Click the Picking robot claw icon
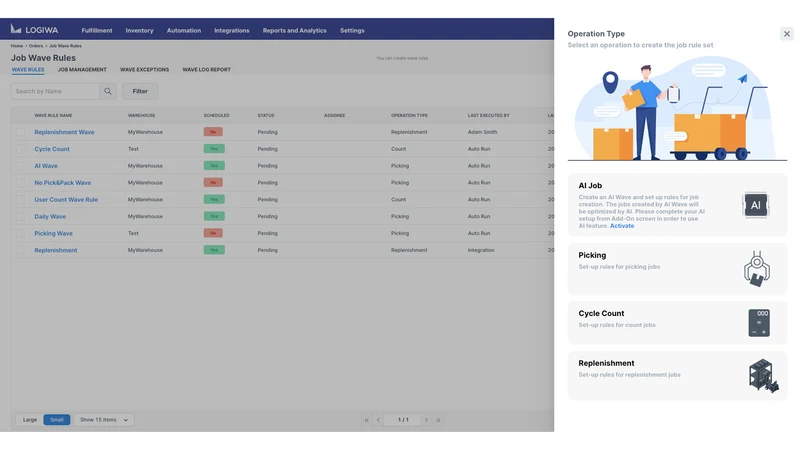The image size is (800, 450). tap(757, 269)
